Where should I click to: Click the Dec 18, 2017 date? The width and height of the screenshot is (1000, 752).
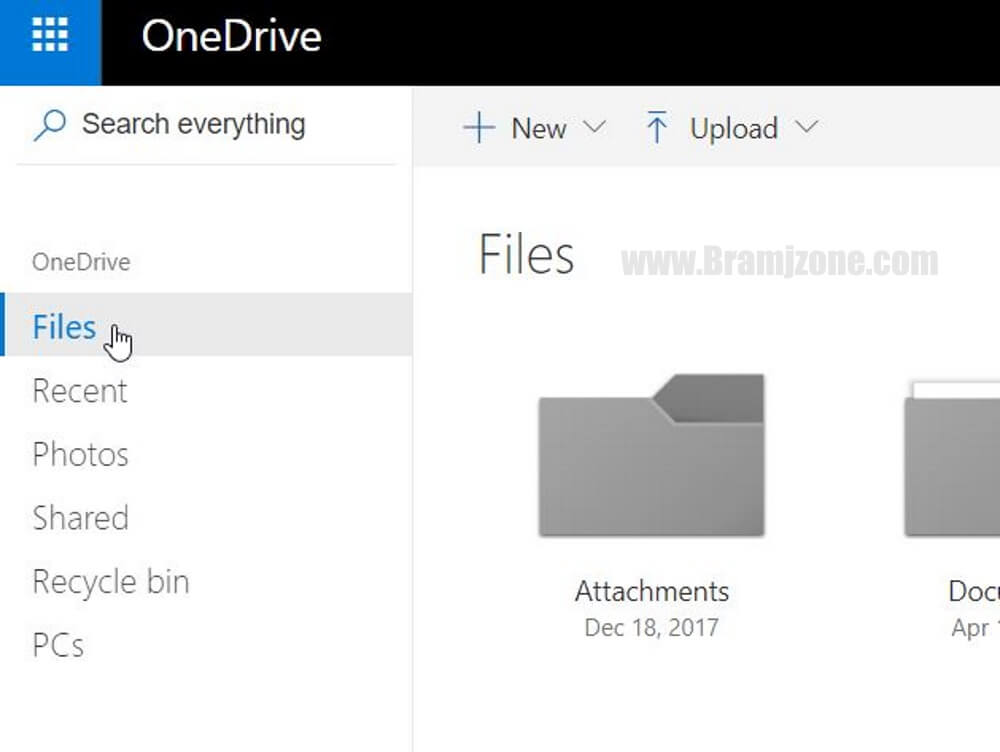[651, 628]
